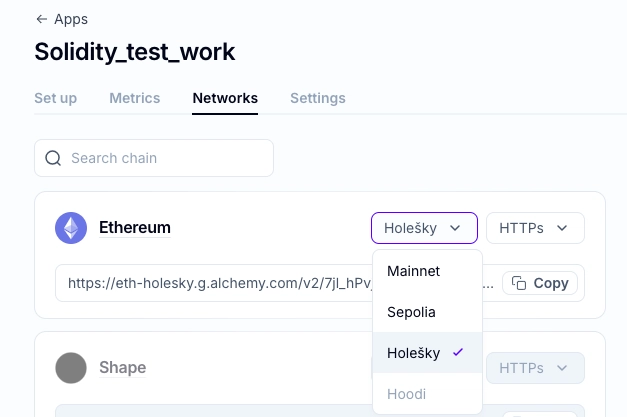Image resolution: width=627 pixels, height=417 pixels.
Task: Select Sepolia from the network list
Action: pyautogui.click(x=427, y=312)
